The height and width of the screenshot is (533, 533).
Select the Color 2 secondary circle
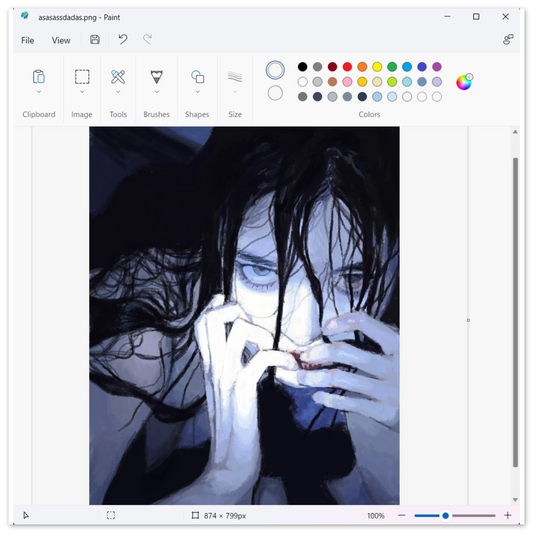(x=275, y=93)
